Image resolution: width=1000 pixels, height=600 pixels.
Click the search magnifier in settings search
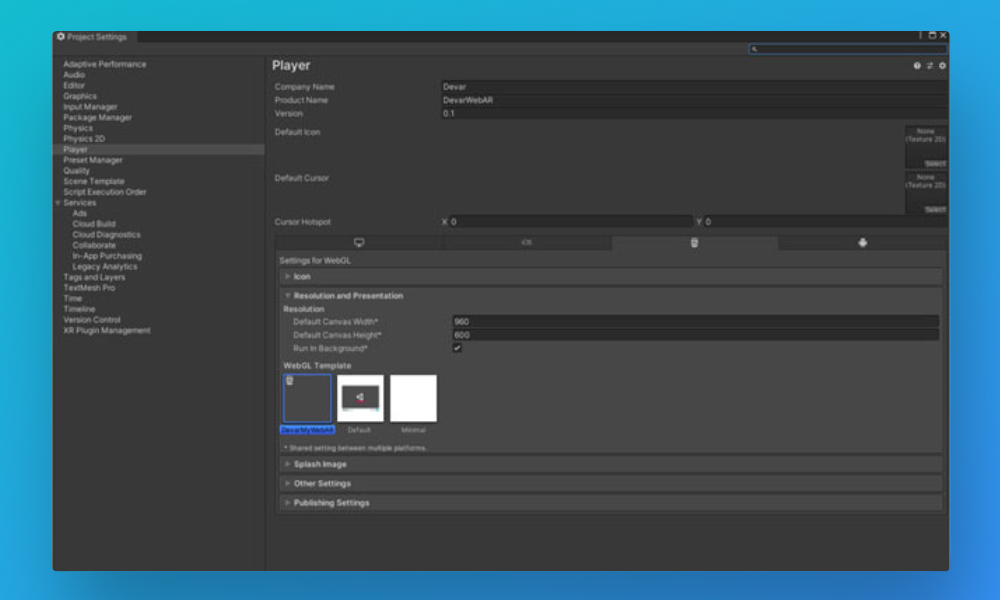point(755,49)
